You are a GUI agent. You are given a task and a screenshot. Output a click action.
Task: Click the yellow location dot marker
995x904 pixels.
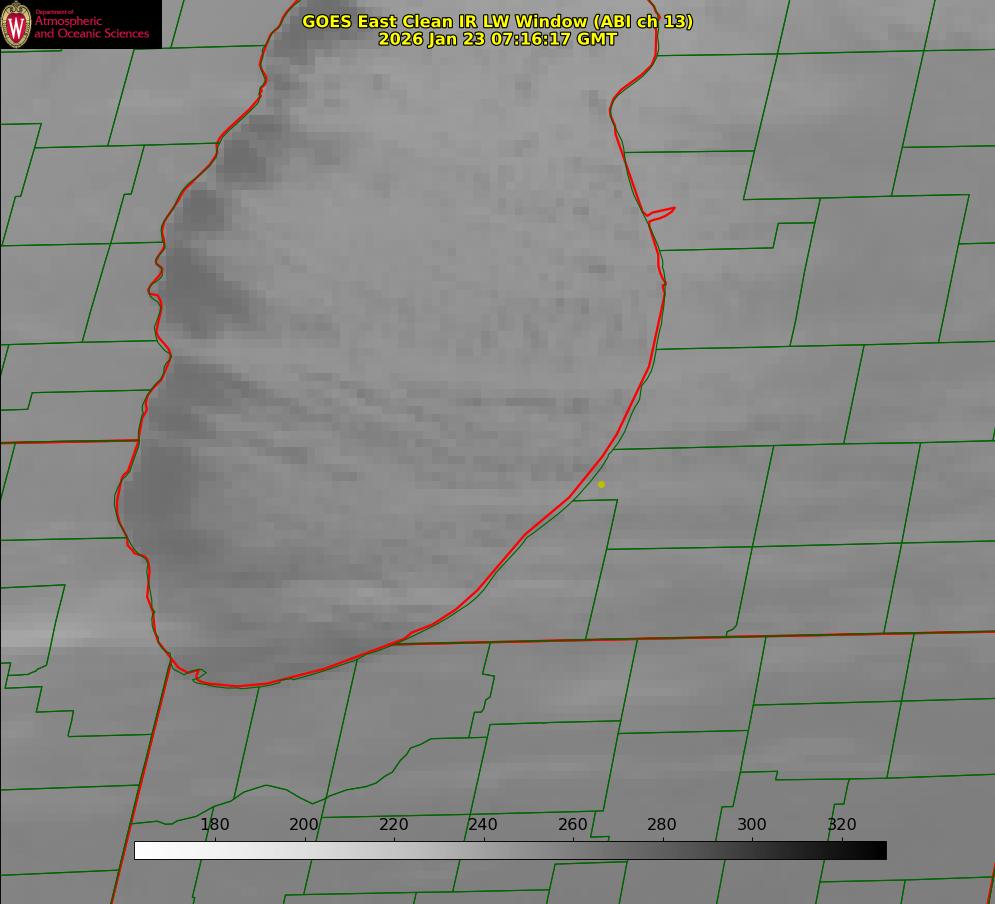tap(602, 485)
